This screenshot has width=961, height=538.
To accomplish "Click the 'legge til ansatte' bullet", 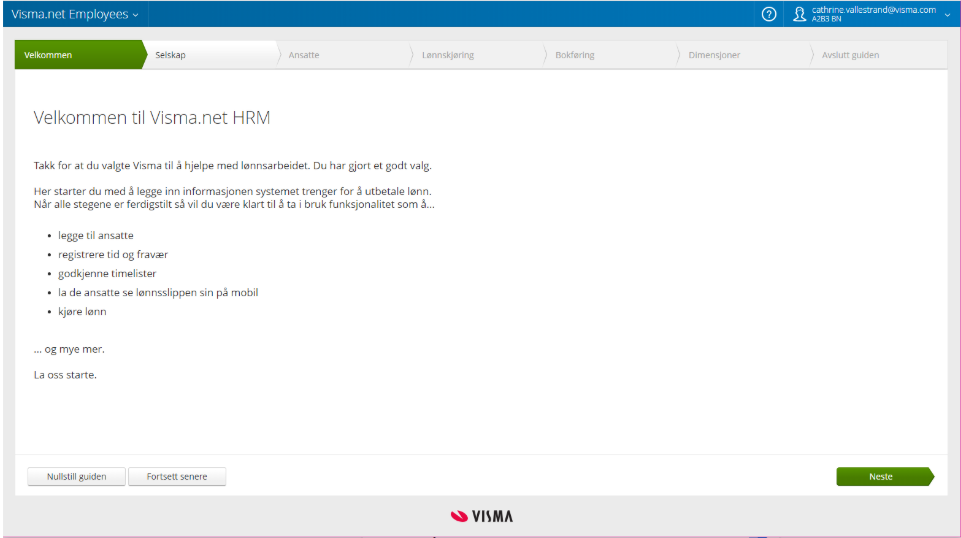I will (x=96, y=235).
